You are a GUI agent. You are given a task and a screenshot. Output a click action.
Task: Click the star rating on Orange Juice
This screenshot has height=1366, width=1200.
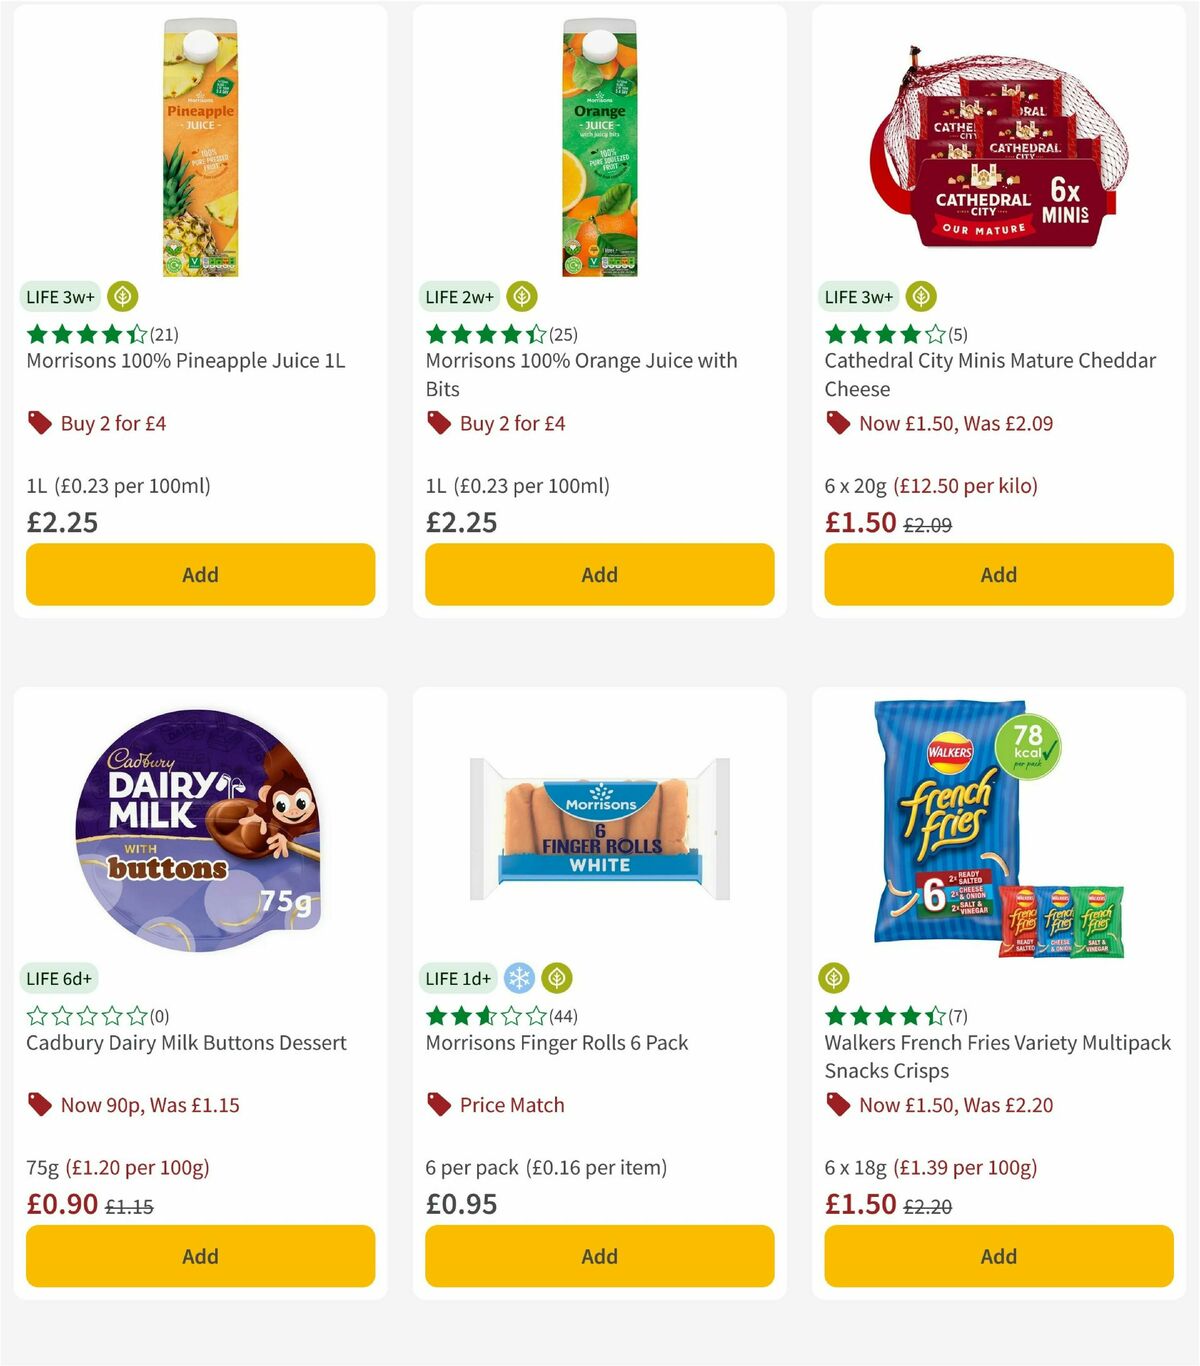tap(485, 334)
